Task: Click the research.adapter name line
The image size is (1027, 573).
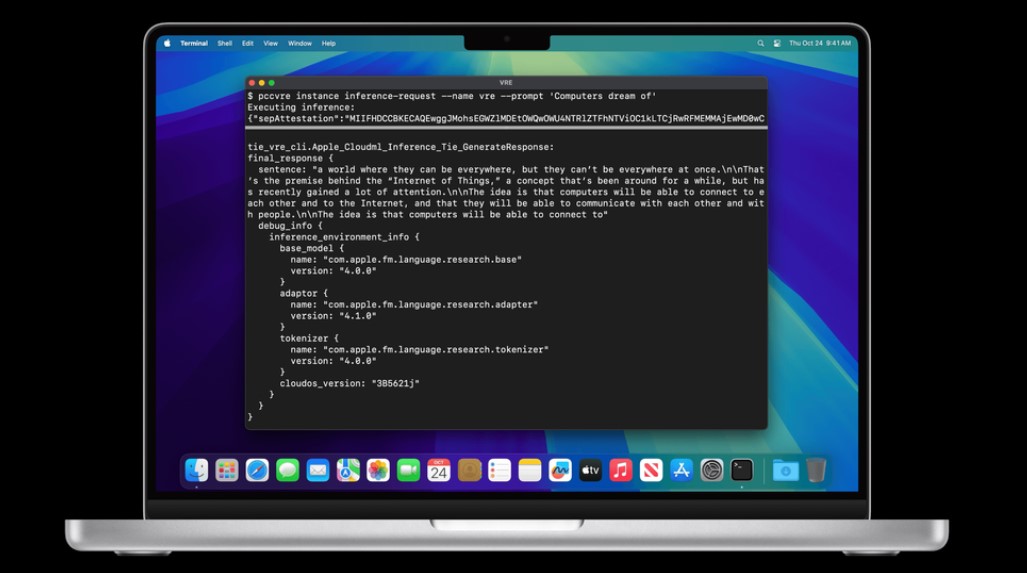Action: click(x=414, y=305)
